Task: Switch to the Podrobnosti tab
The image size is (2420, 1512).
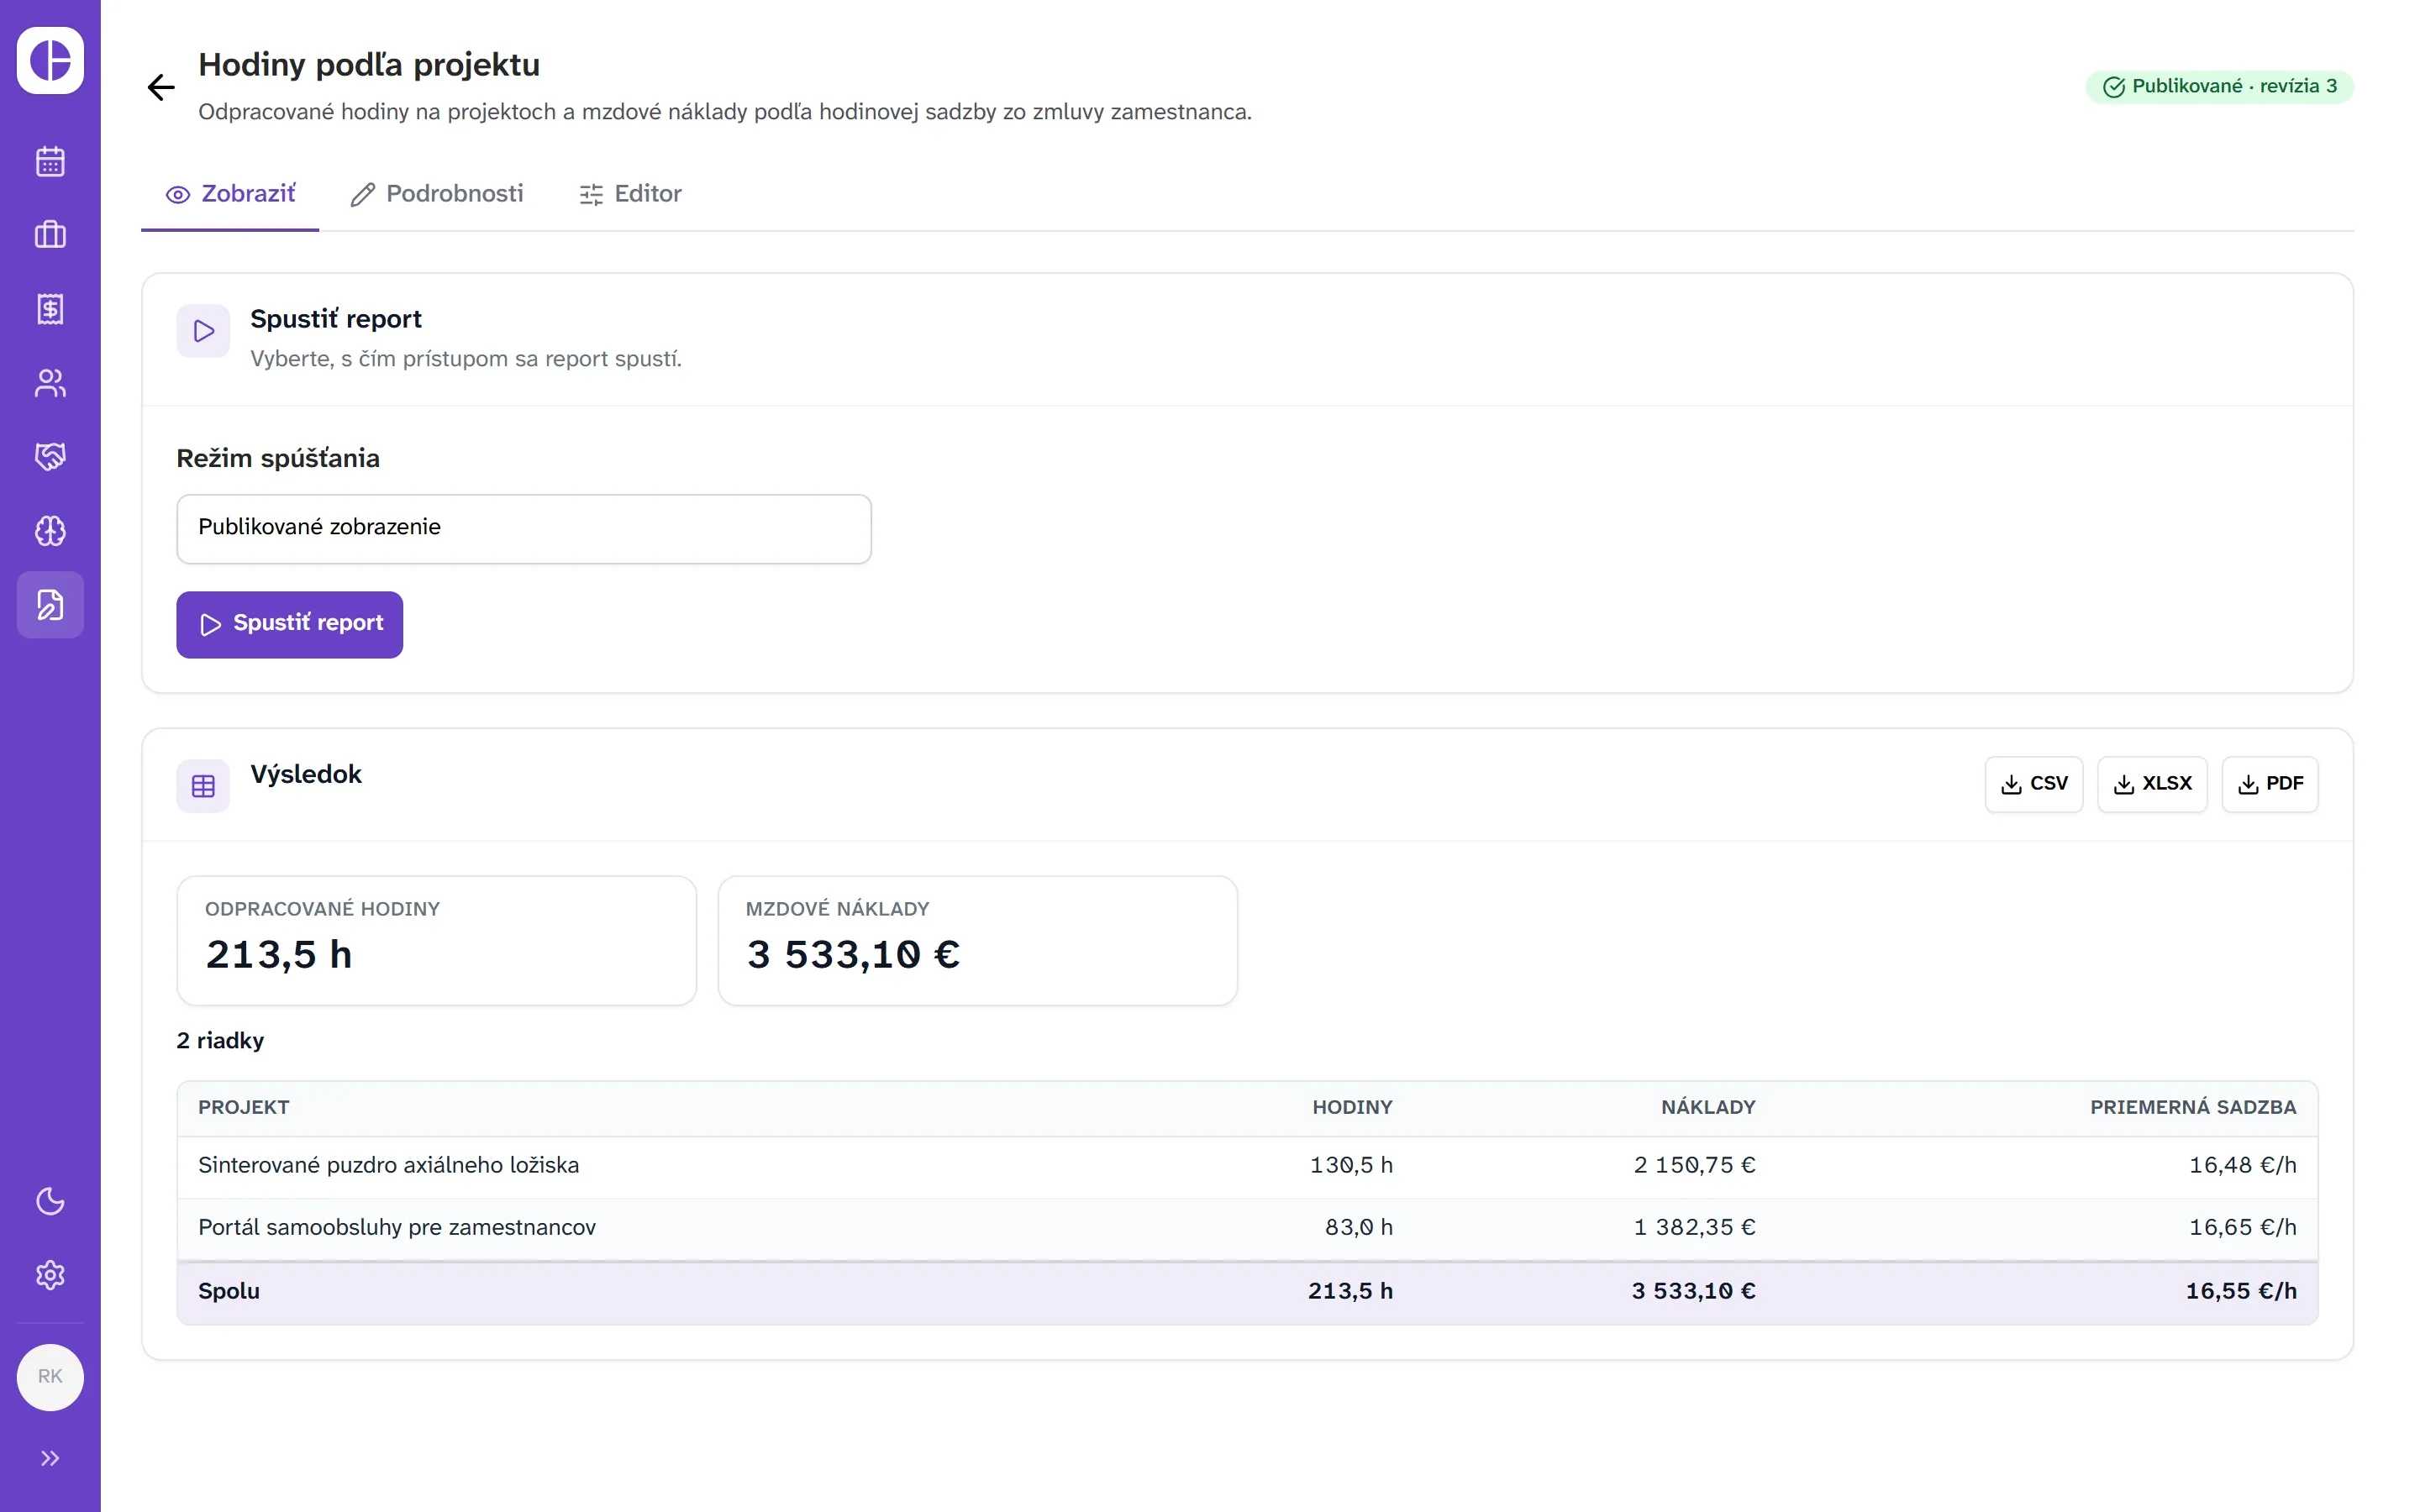Action: pos(437,194)
